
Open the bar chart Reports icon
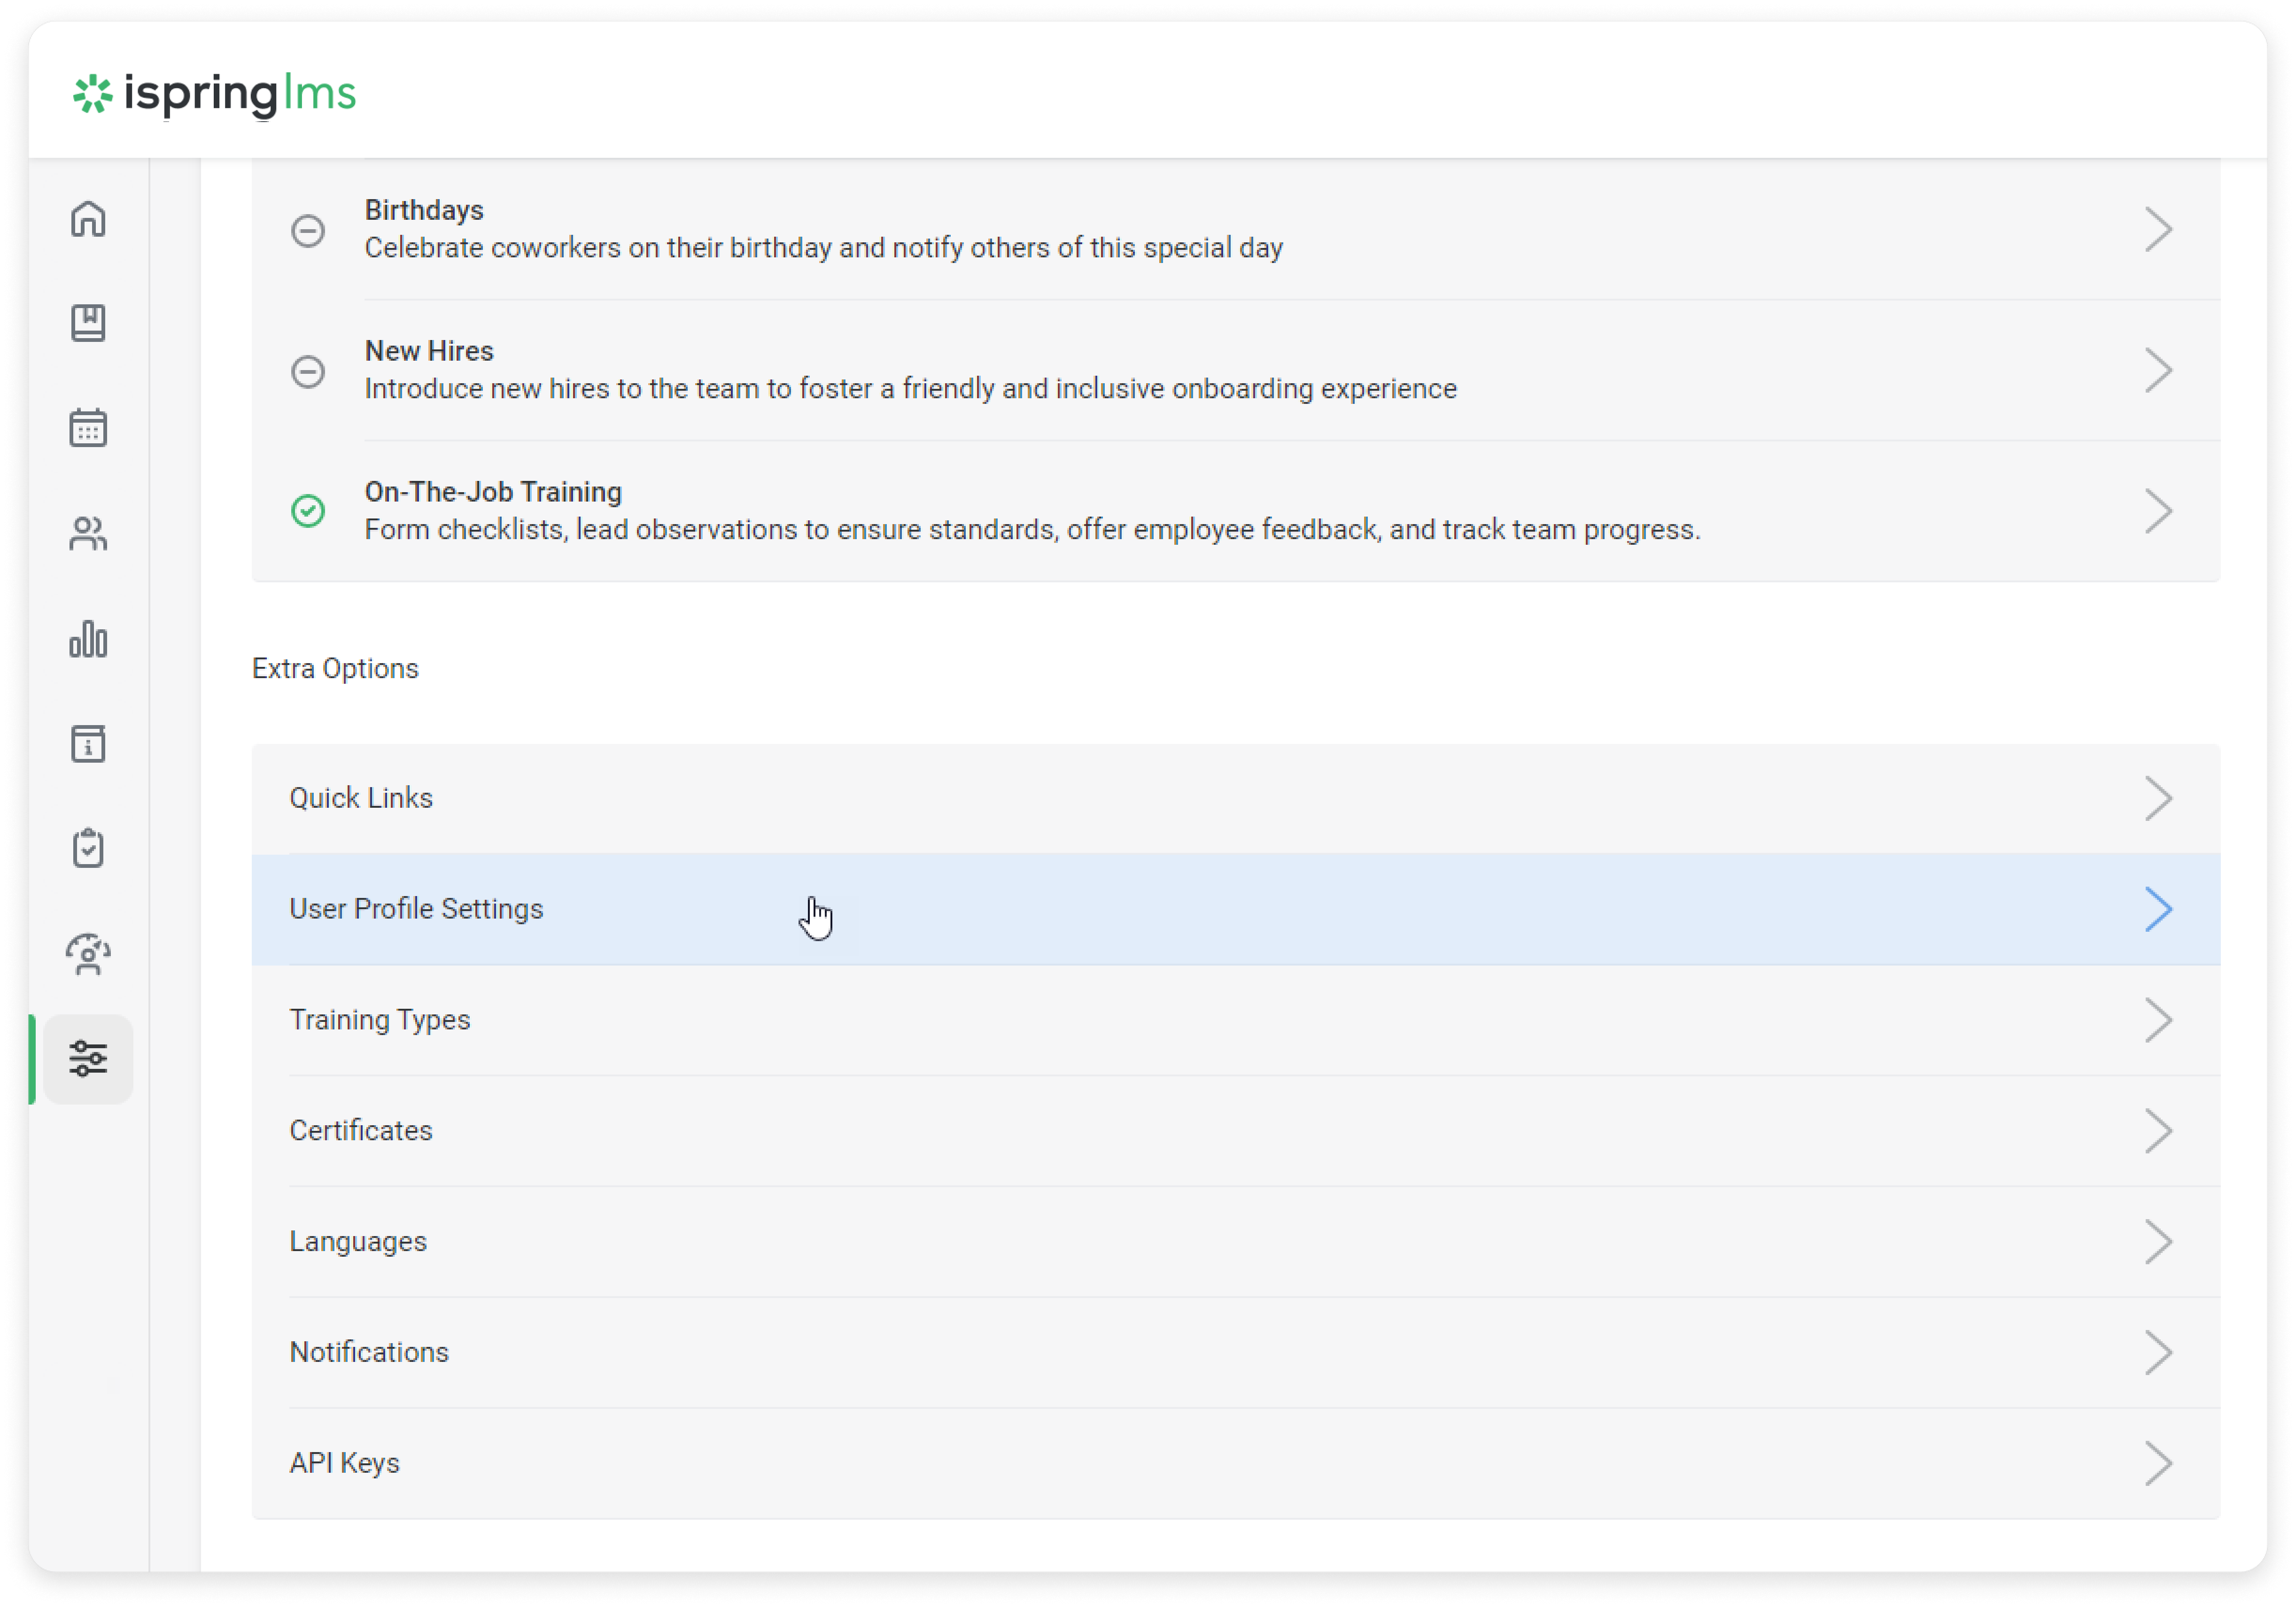(x=88, y=639)
